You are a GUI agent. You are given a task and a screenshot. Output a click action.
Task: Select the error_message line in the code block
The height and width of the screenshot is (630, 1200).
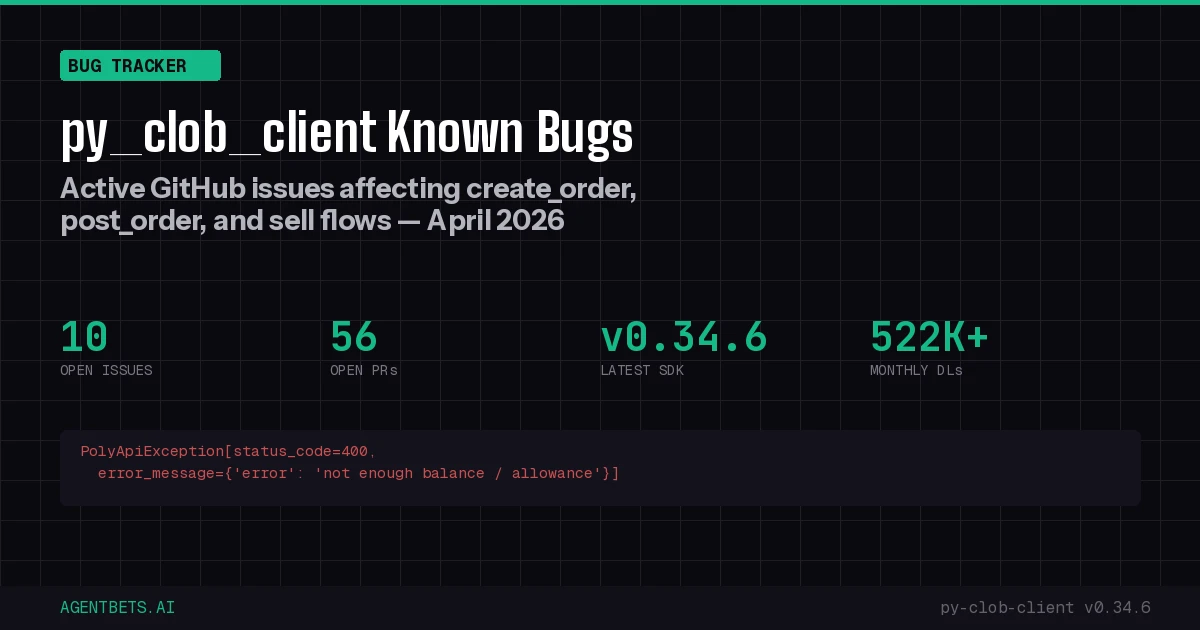[x=358, y=473]
